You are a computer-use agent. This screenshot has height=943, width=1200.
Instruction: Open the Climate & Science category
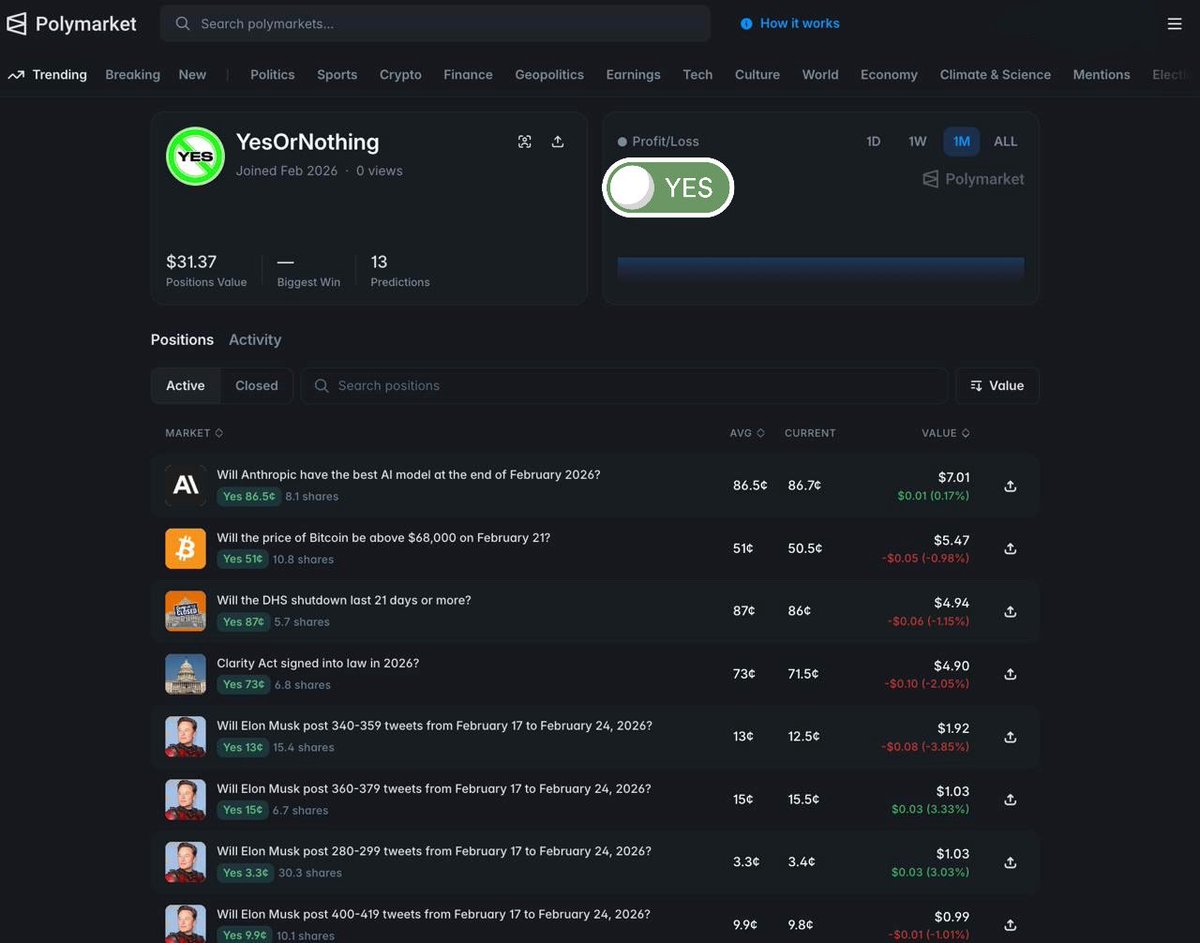point(995,75)
